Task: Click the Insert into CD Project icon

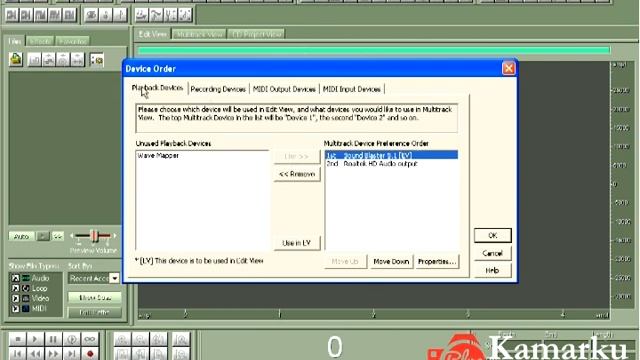Action: point(63,60)
